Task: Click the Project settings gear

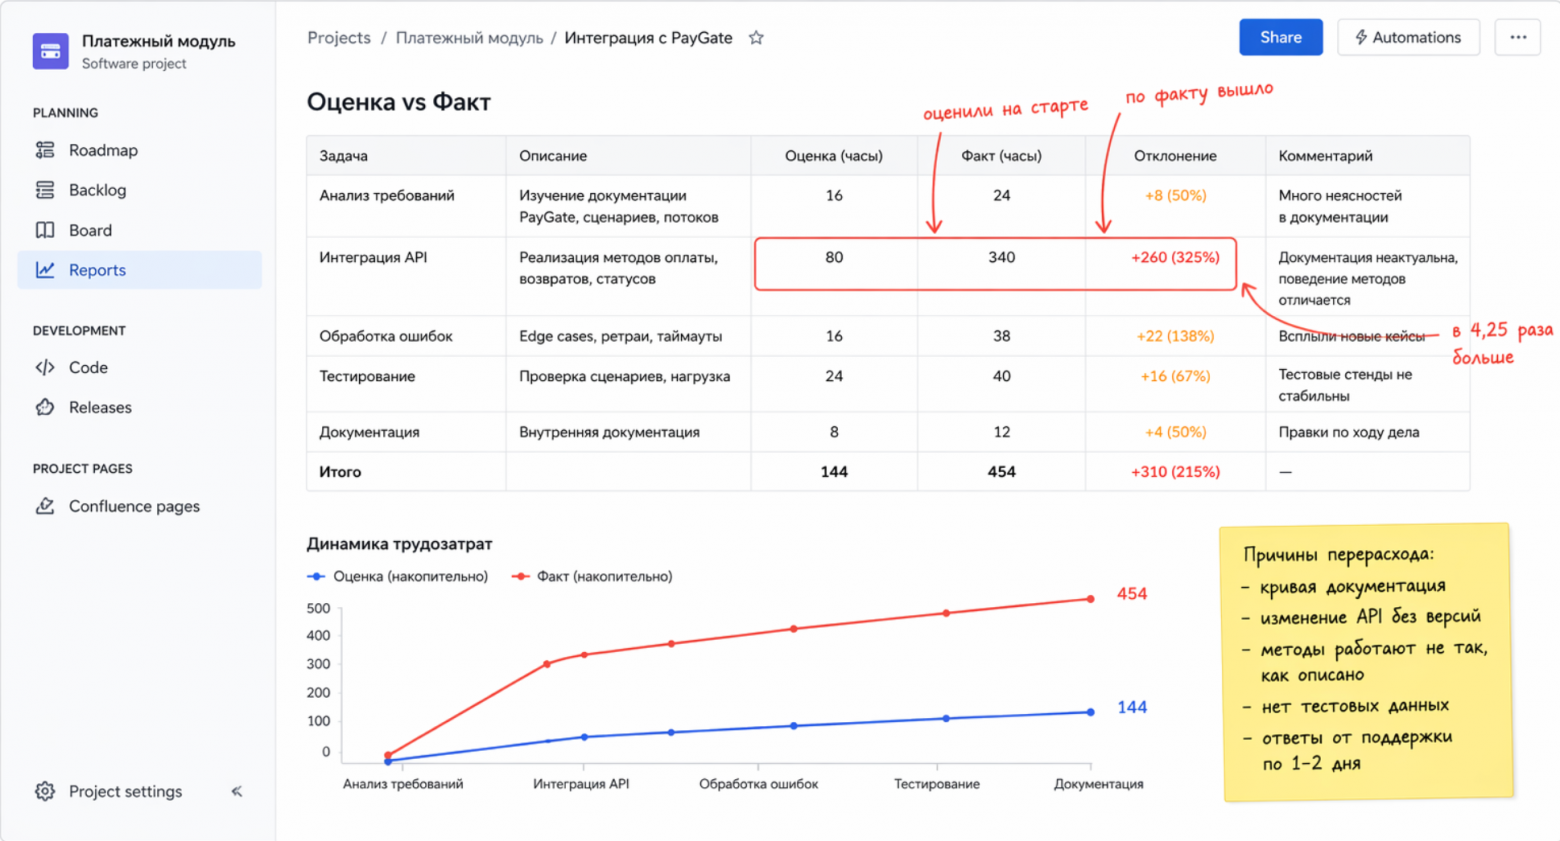Action: (x=42, y=791)
